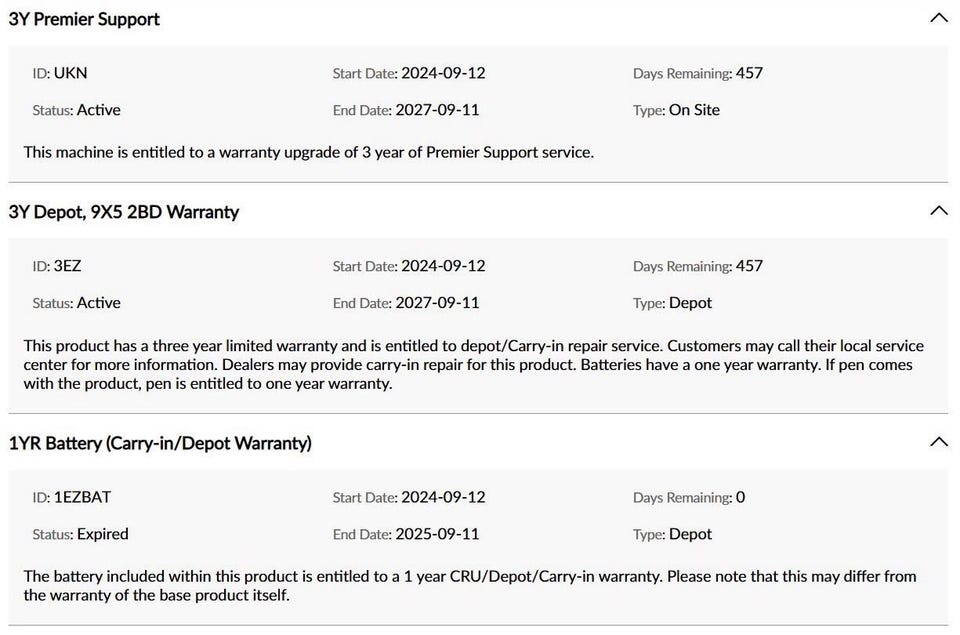Click the Premier Support warranty upgrade description
The height and width of the screenshot is (635, 960).
pos(309,152)
